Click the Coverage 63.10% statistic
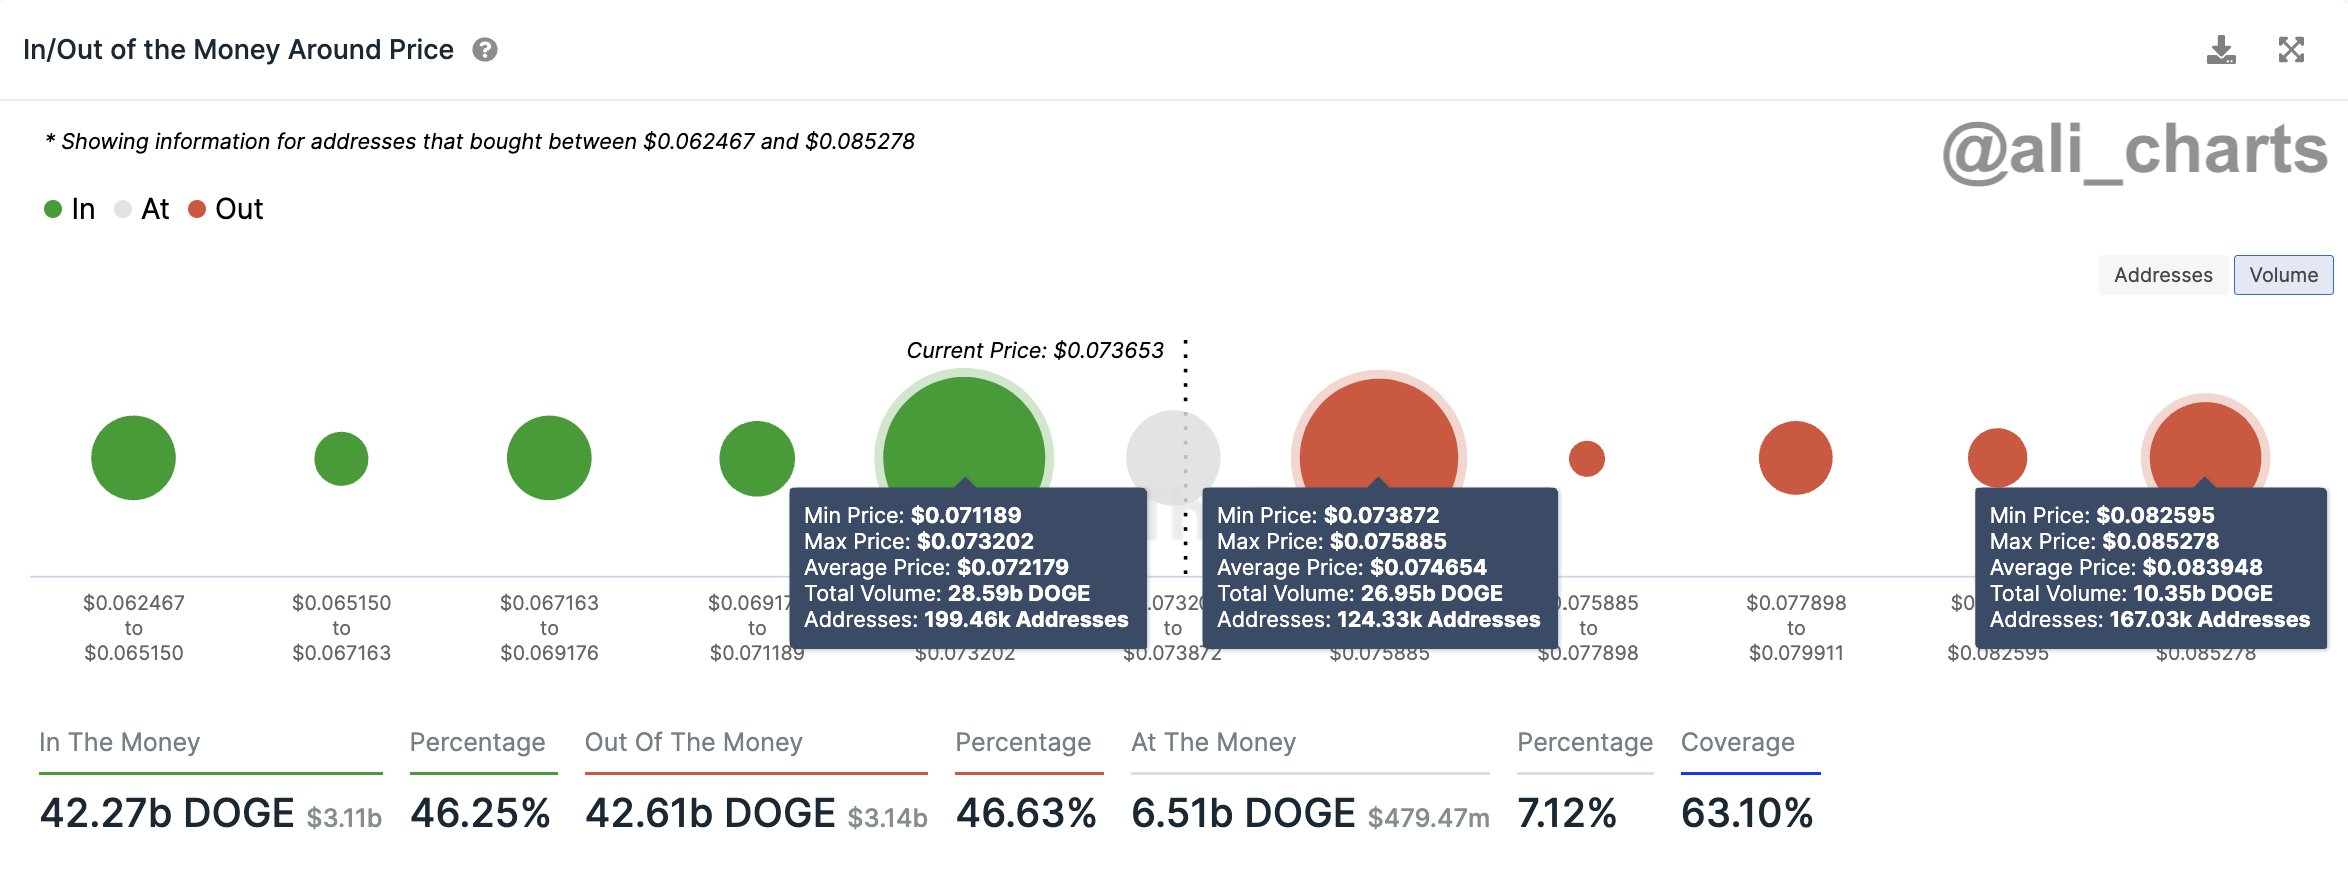This screenshot has width=2348, height=880. pyautogui.click(x=1747, y=813)
